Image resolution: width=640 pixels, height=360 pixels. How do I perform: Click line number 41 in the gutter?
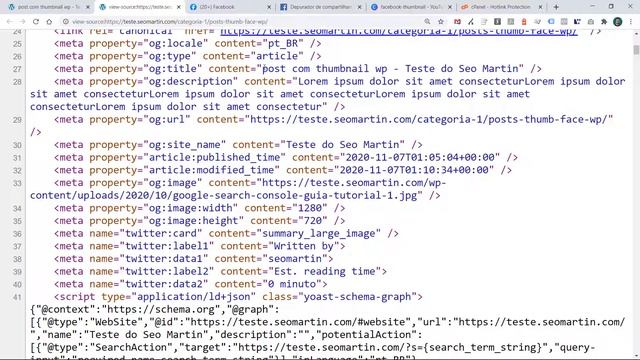[x=17, y=297]
